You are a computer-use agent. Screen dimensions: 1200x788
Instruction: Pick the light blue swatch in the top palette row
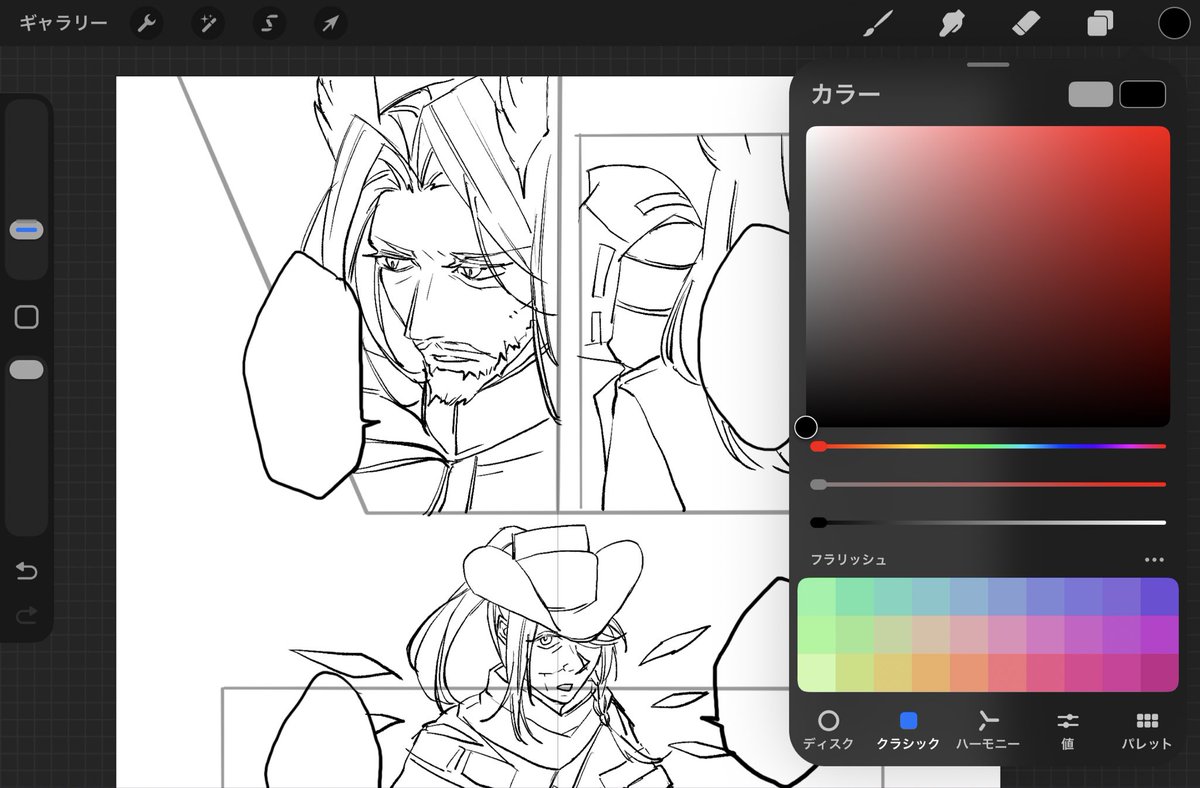[969, 596]
